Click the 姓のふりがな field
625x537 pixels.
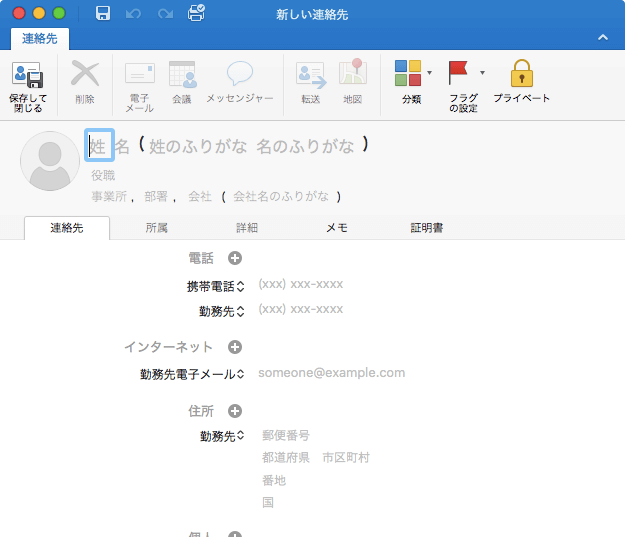(x=198, y=147)
